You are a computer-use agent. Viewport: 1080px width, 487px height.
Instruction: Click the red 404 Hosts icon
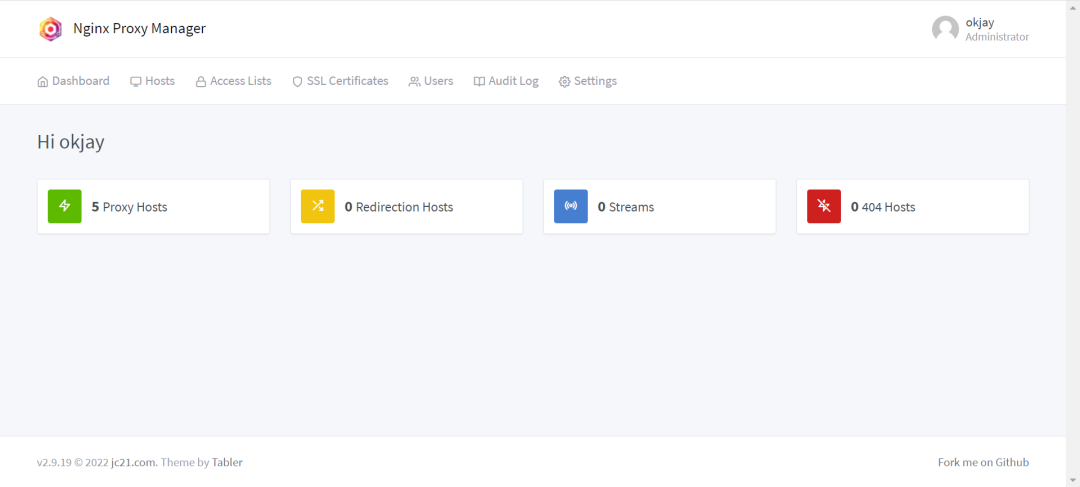click(x=824, y=206)
